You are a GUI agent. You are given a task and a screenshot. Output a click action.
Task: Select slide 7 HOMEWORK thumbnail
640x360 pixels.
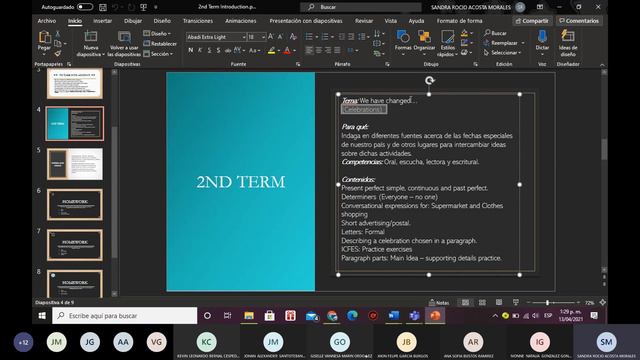[x=75, y=245]
